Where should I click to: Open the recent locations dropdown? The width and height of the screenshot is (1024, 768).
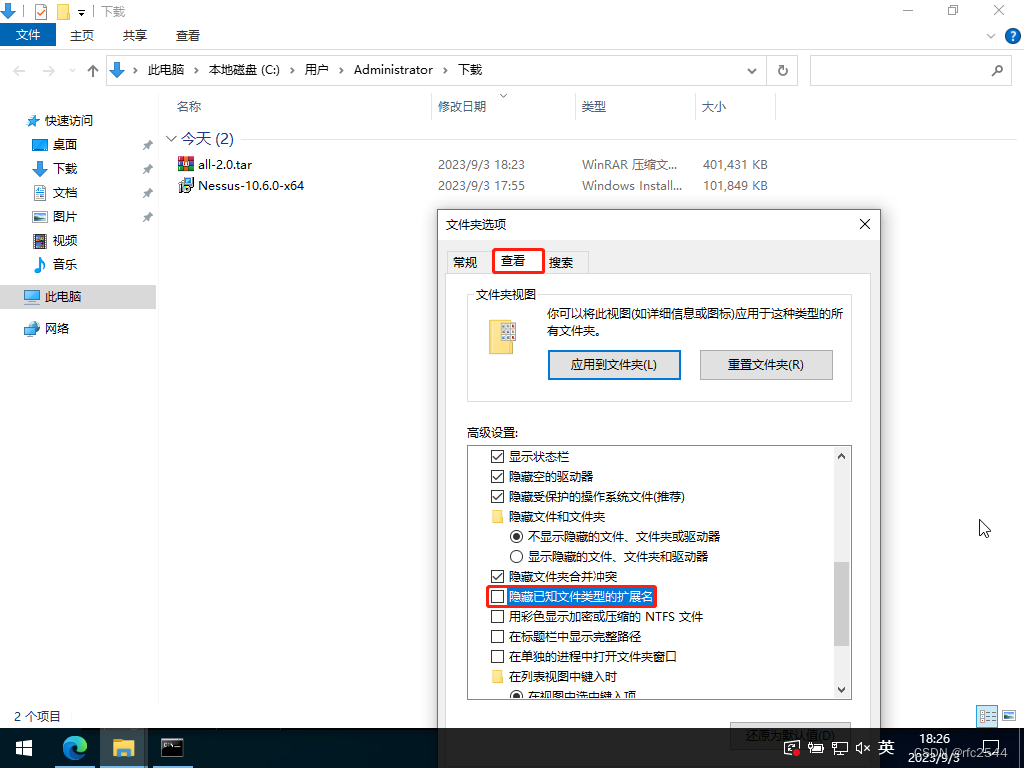72,71
